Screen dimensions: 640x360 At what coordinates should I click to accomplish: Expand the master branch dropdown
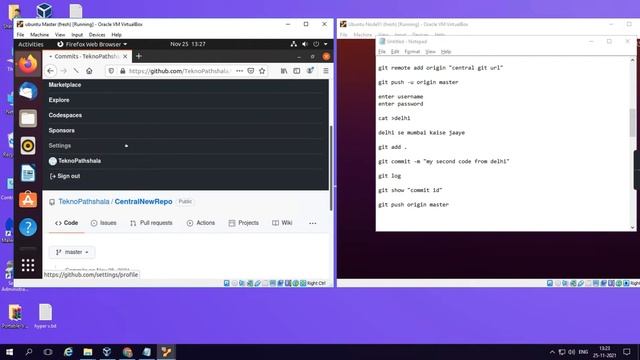click(72, 252)
